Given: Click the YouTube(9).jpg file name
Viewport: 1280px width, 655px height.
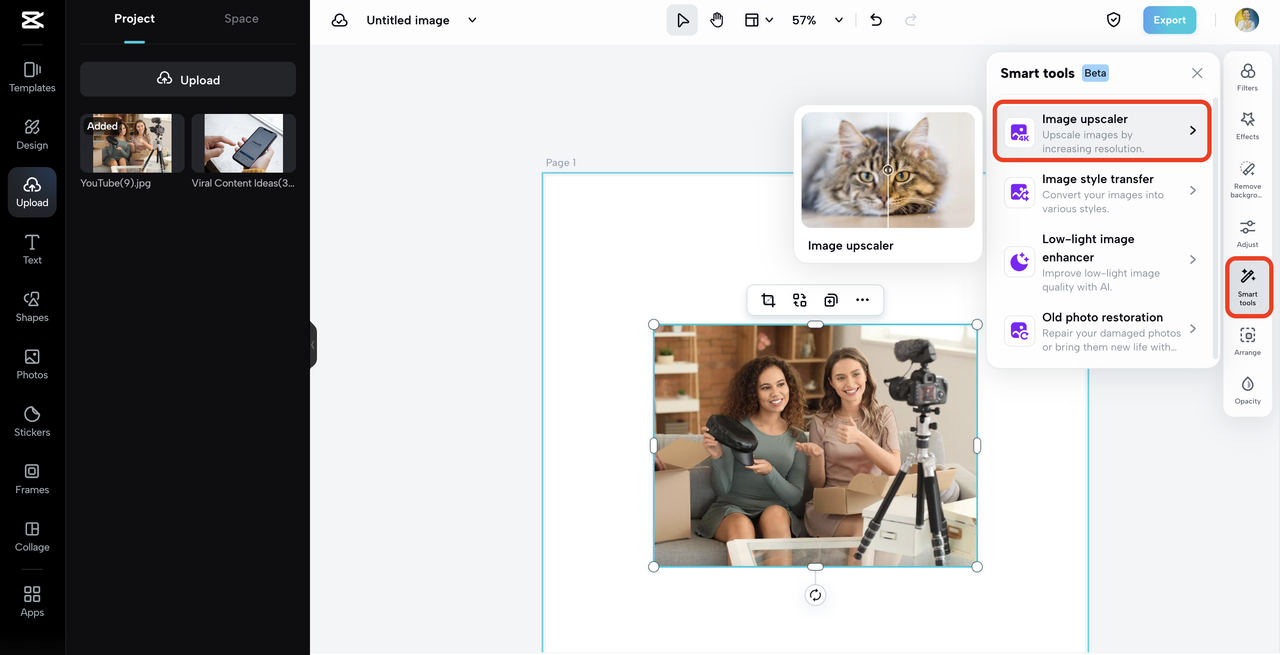Looking at the screenshot, I should pos(116,183).
